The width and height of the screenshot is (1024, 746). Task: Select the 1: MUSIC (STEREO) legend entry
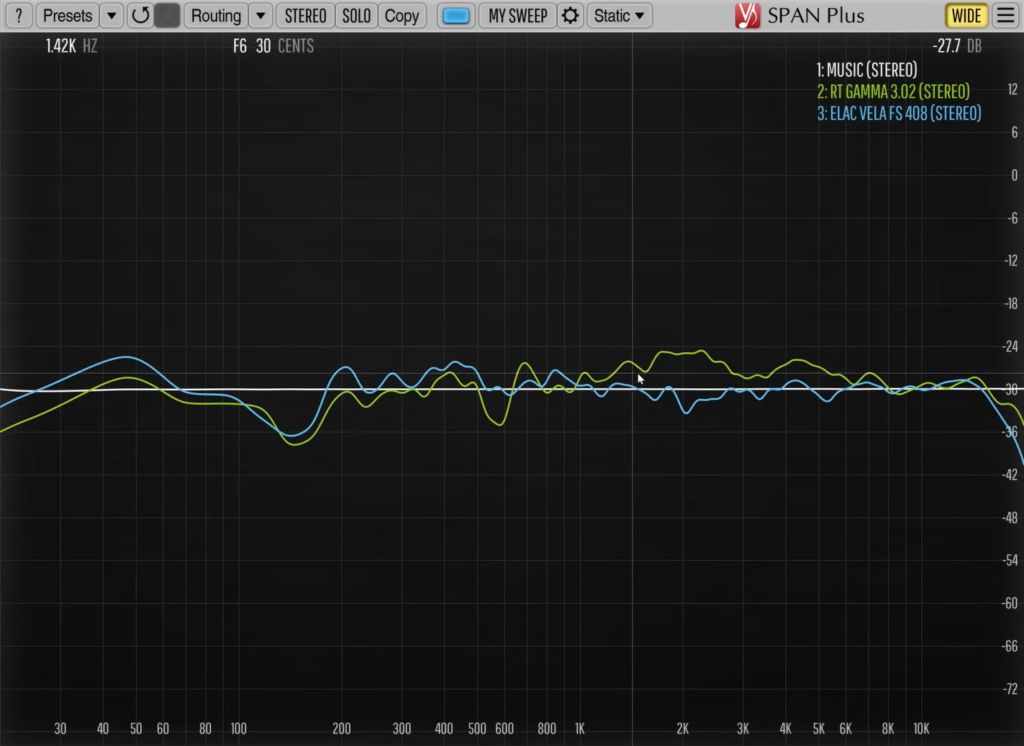[x=867, y=70]
